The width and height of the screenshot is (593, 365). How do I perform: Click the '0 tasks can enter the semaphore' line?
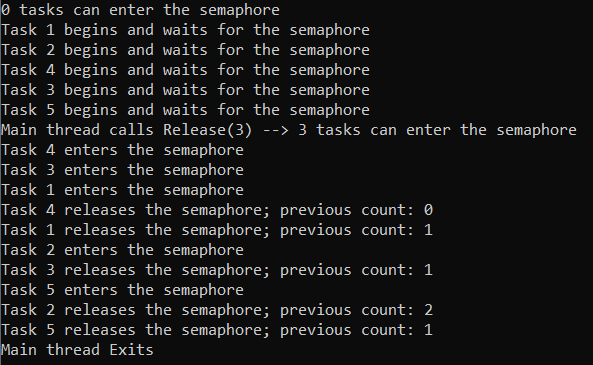(x=140, y=10)
